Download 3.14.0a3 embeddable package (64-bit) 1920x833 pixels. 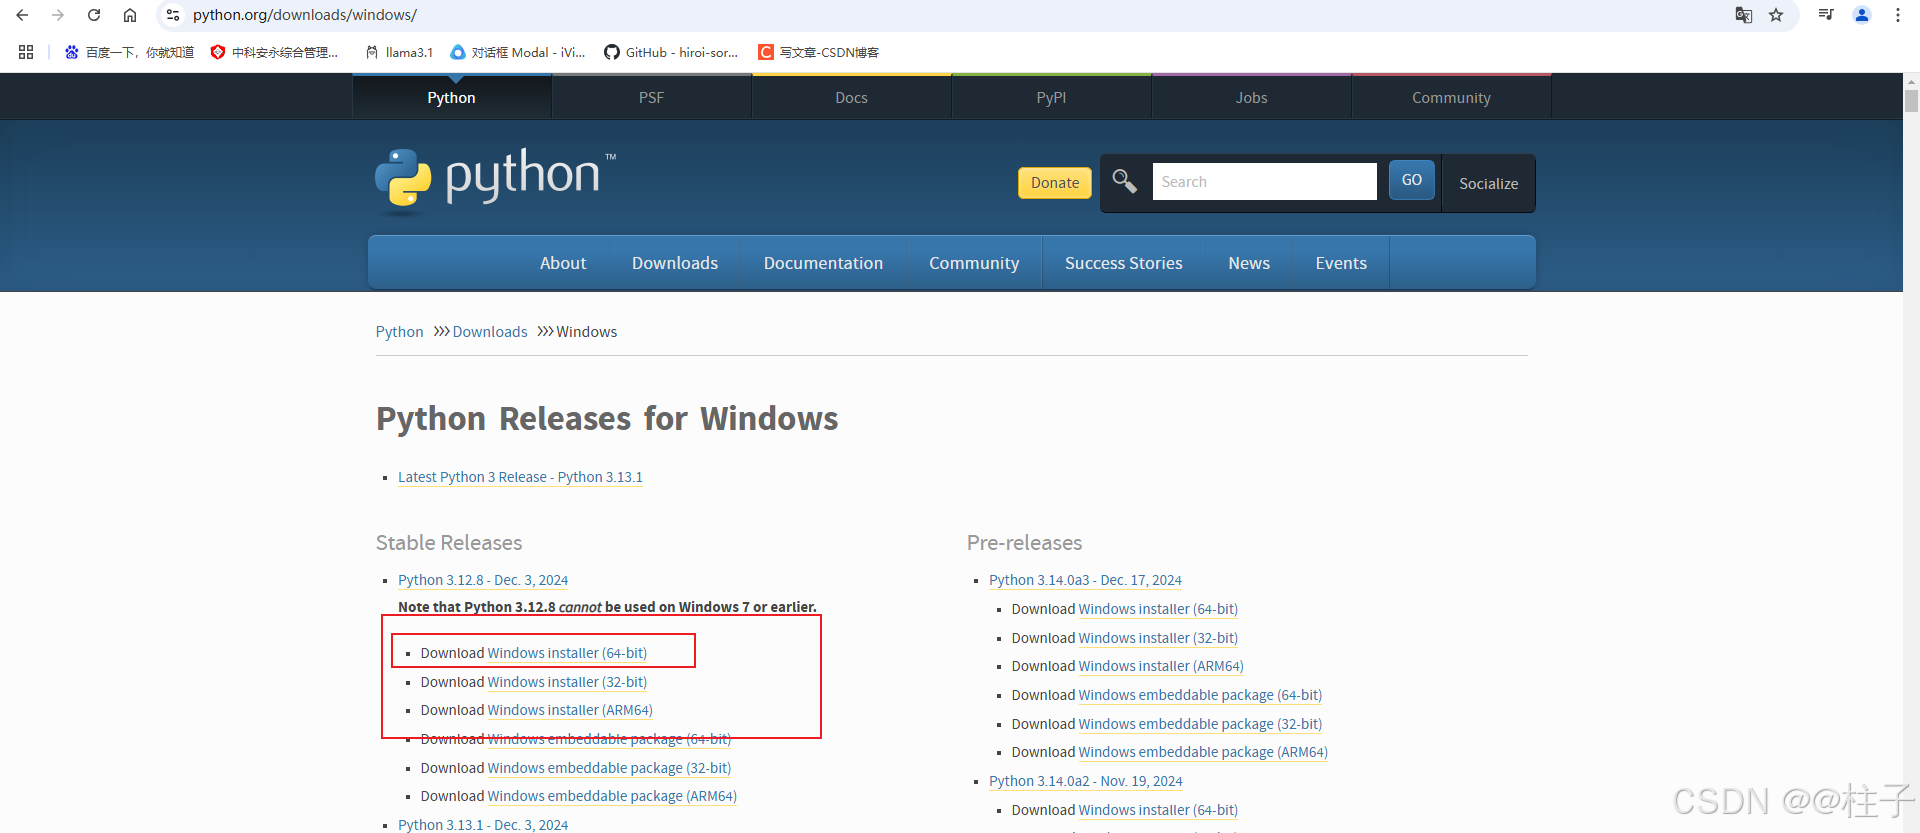coord(1200,695)
